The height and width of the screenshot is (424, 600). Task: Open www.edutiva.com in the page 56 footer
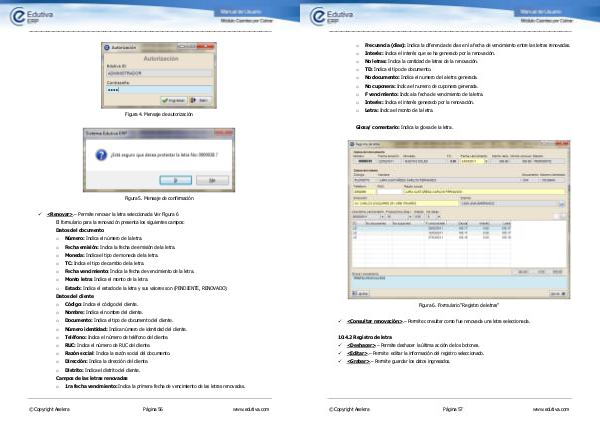click(x=251, y=409)
